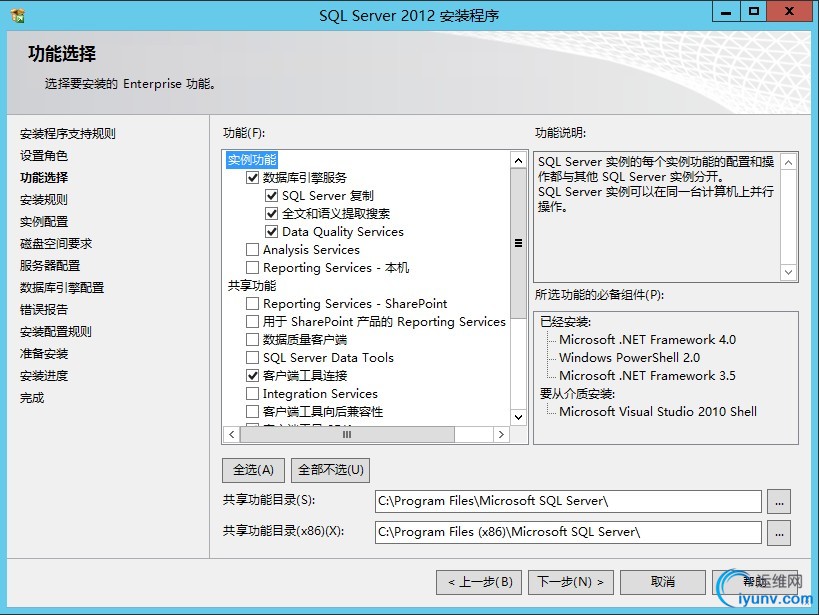Toggle the 数据库引擎服务 checkbox
The height and width of the screenshot is (615, 819).
coord(252,178)
